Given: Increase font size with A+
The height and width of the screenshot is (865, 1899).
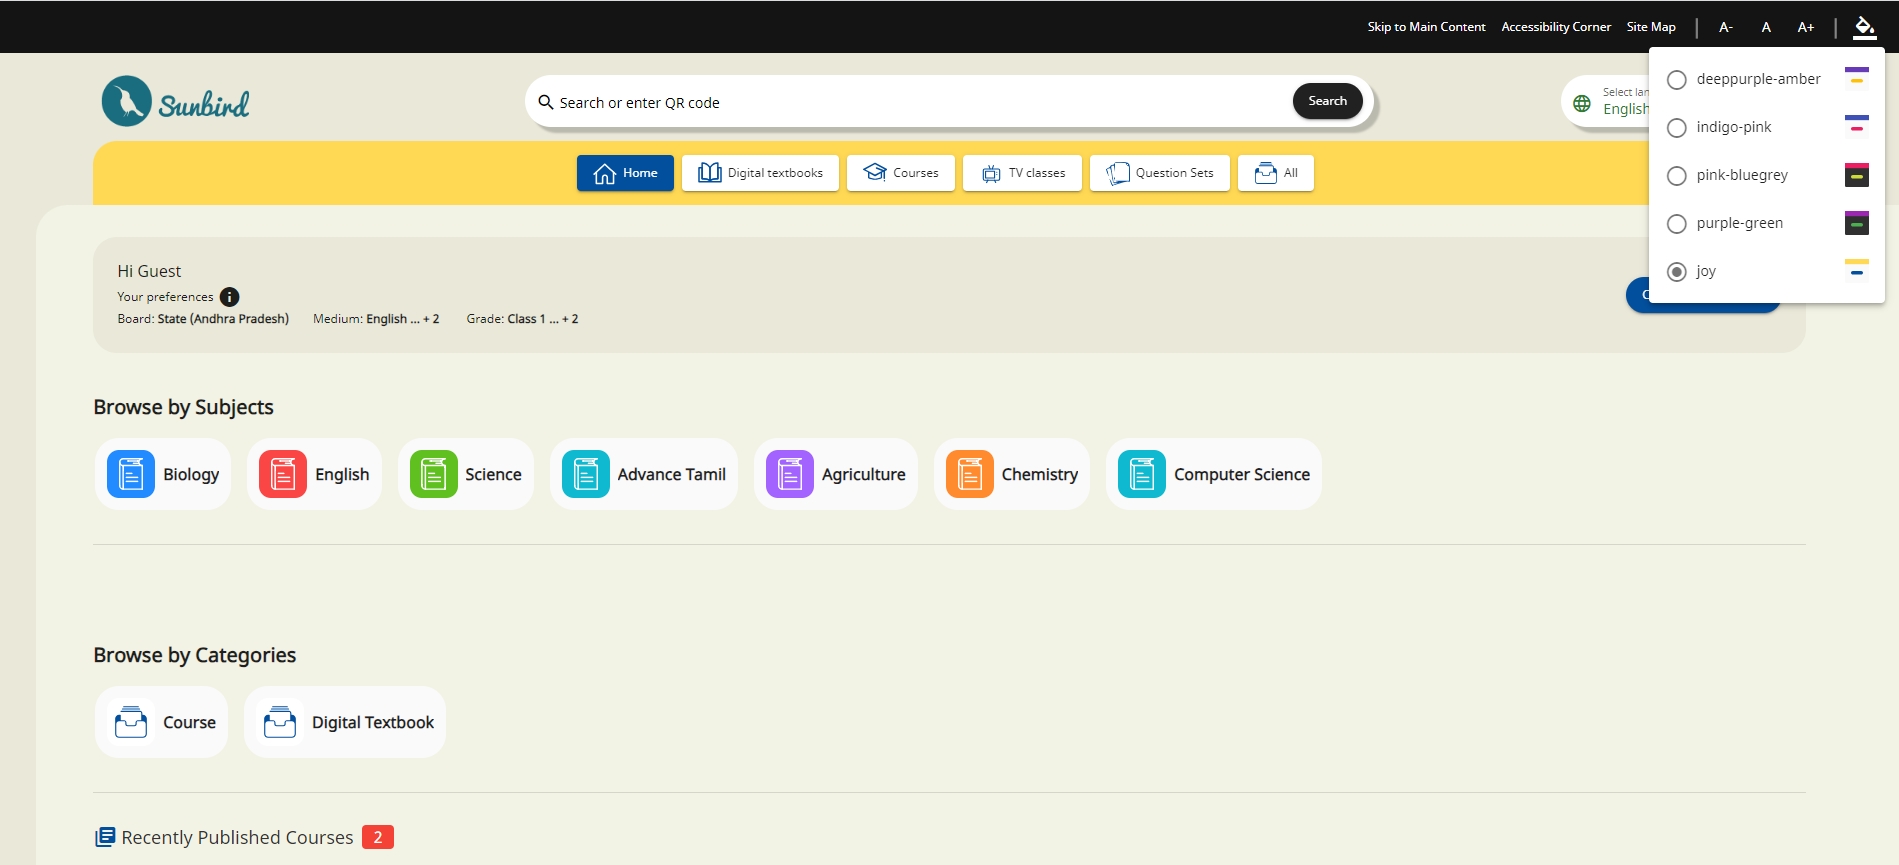Looking at the screenshot, I should 1805,27.
